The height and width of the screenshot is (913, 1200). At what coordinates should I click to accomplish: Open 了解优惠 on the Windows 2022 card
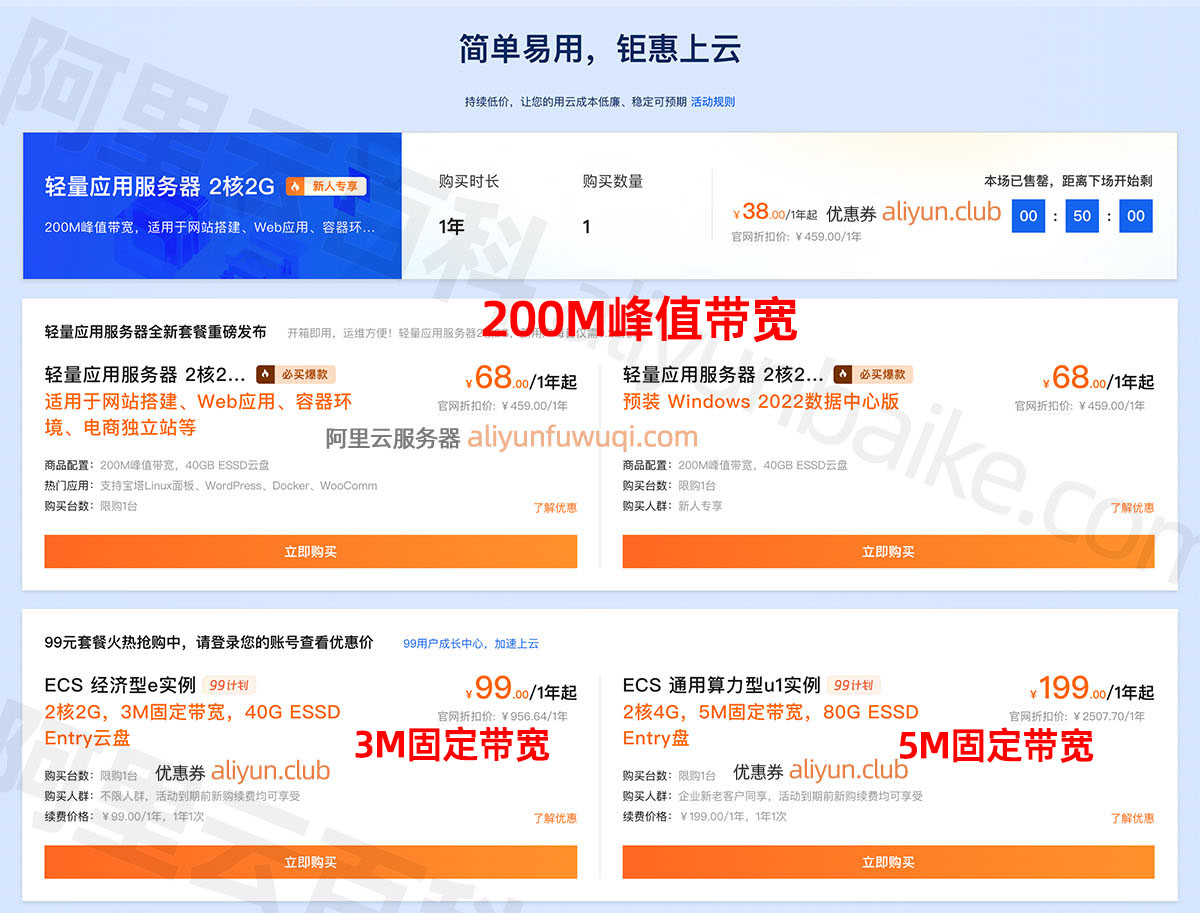(1132, 508)
